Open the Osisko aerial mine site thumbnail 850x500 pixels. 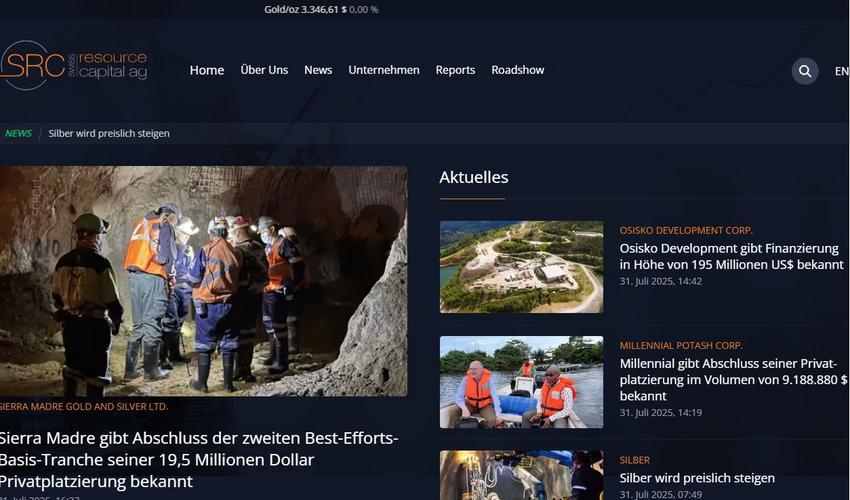521,267
